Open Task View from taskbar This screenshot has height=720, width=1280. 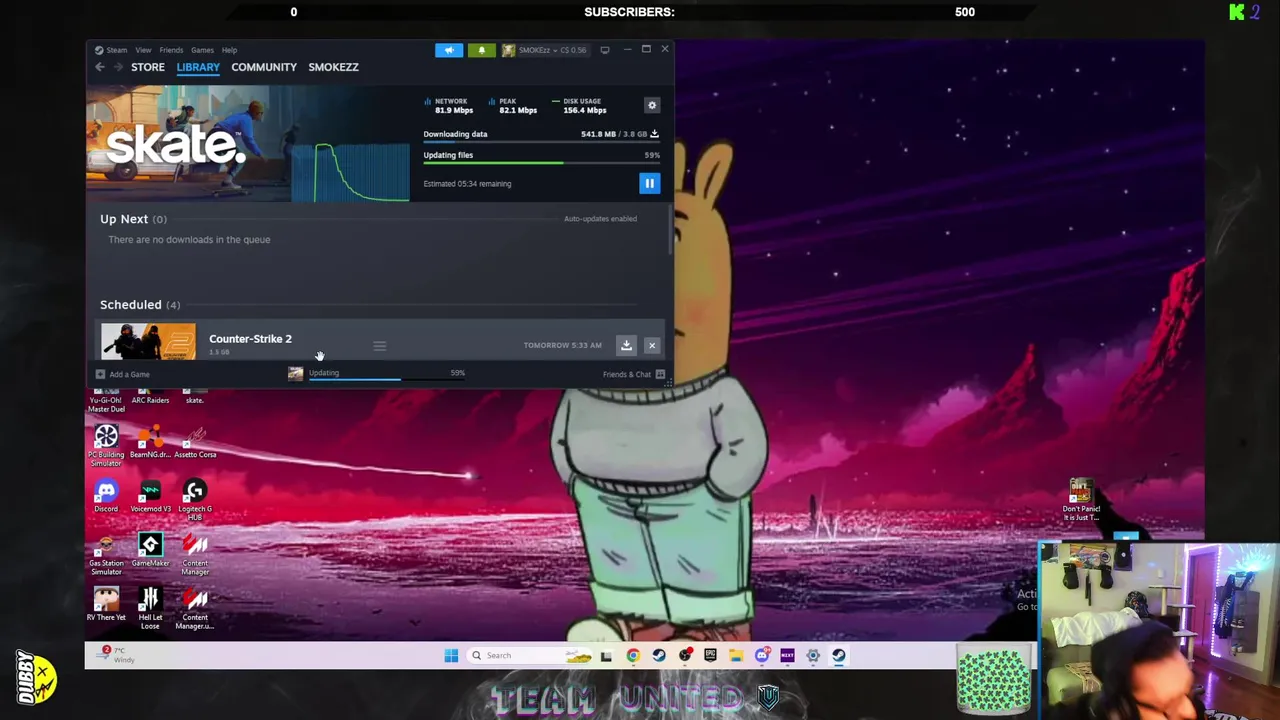coord(606,656)
